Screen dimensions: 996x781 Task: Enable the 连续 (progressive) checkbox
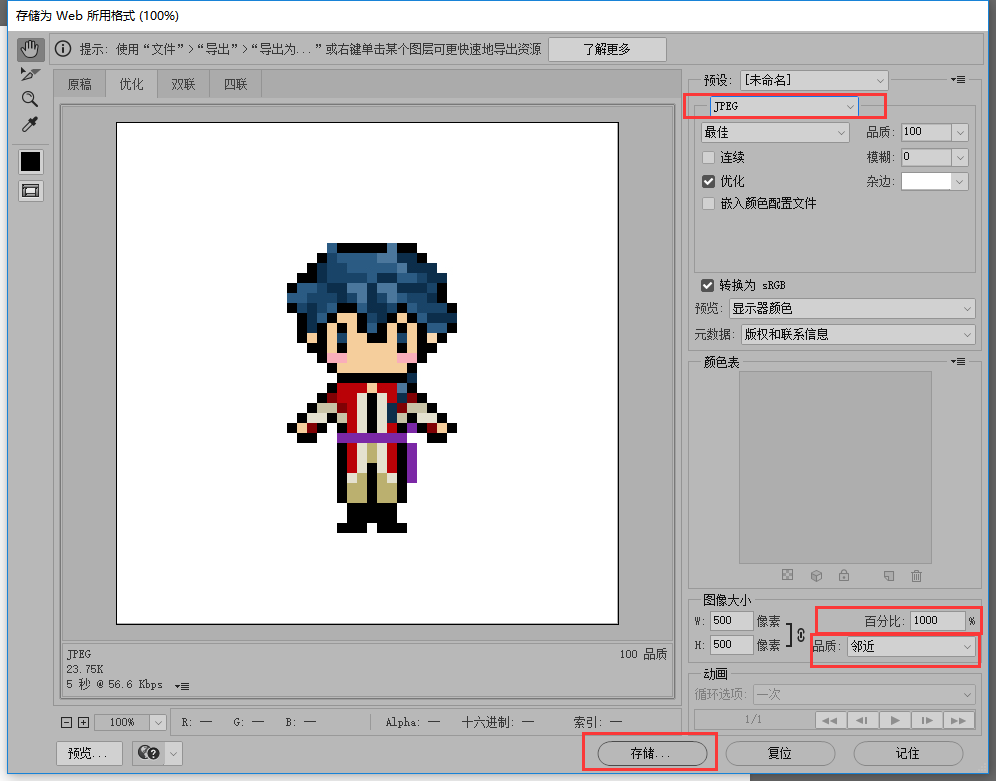click(x=708, y=157)
